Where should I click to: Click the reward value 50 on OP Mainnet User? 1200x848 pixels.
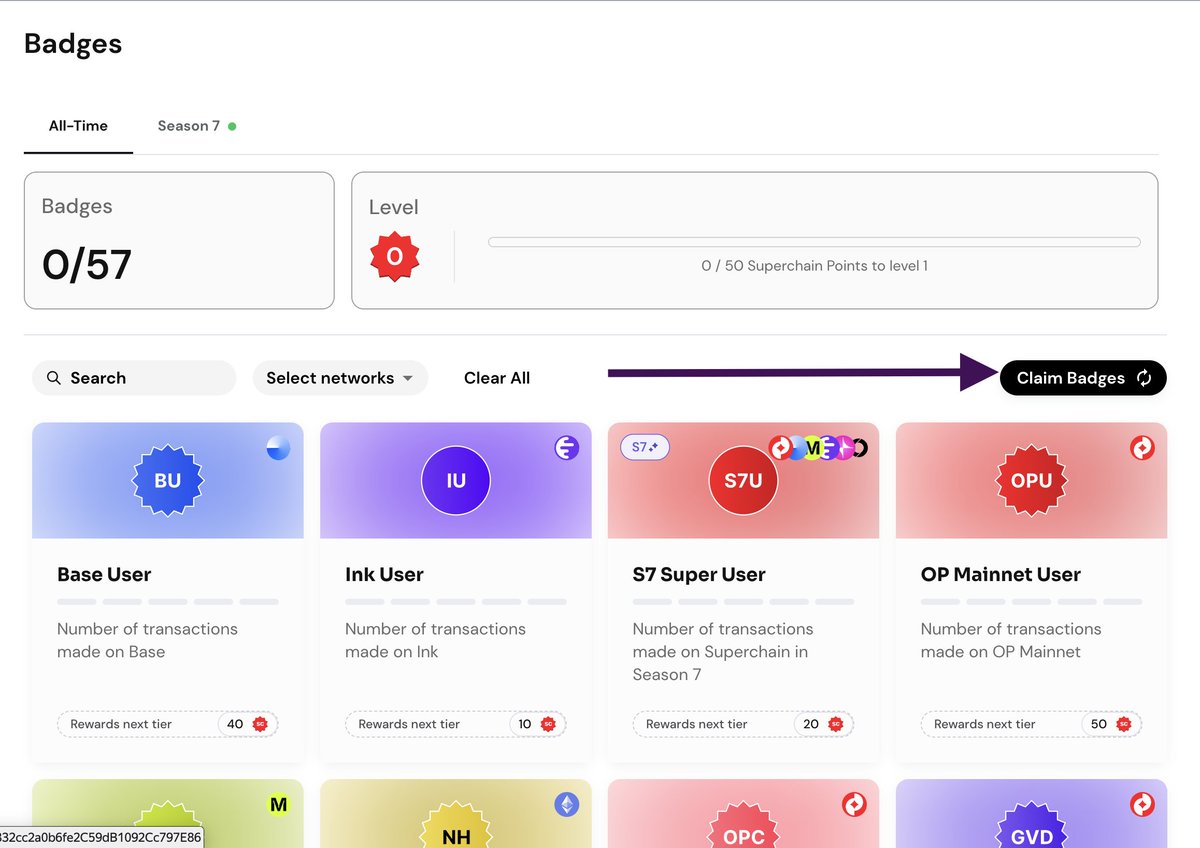(1099, 724)
